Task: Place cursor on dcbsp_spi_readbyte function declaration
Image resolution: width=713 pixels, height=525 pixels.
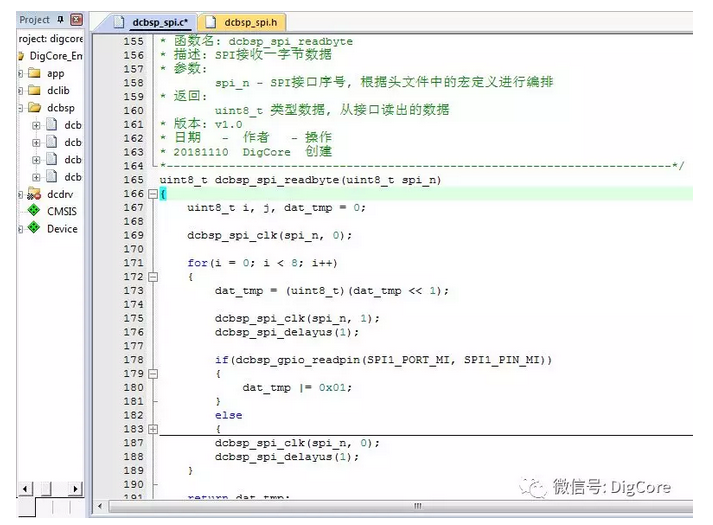Action: pos(300,180)
